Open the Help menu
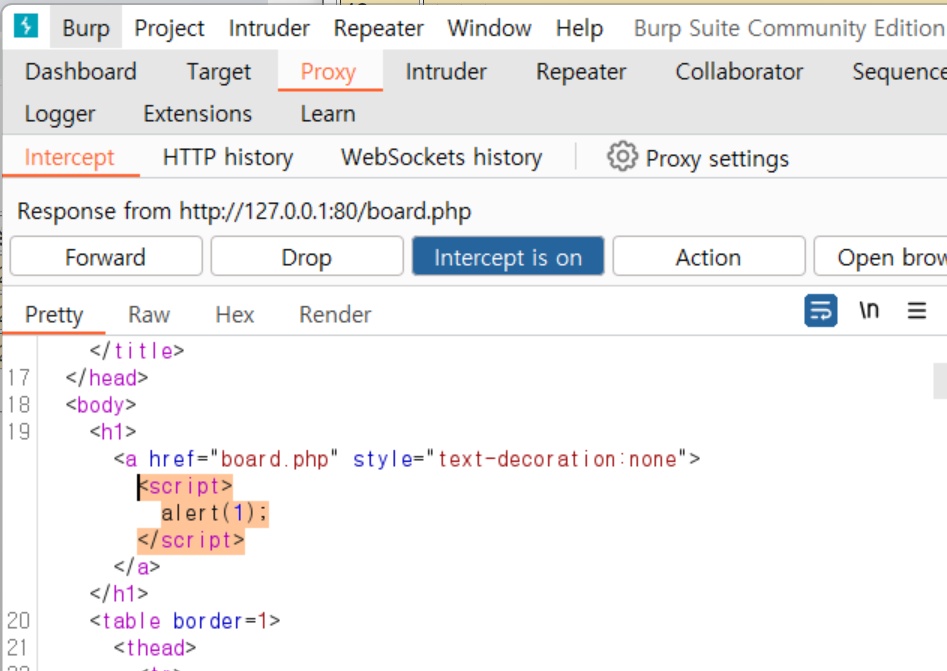 [579, 28]
